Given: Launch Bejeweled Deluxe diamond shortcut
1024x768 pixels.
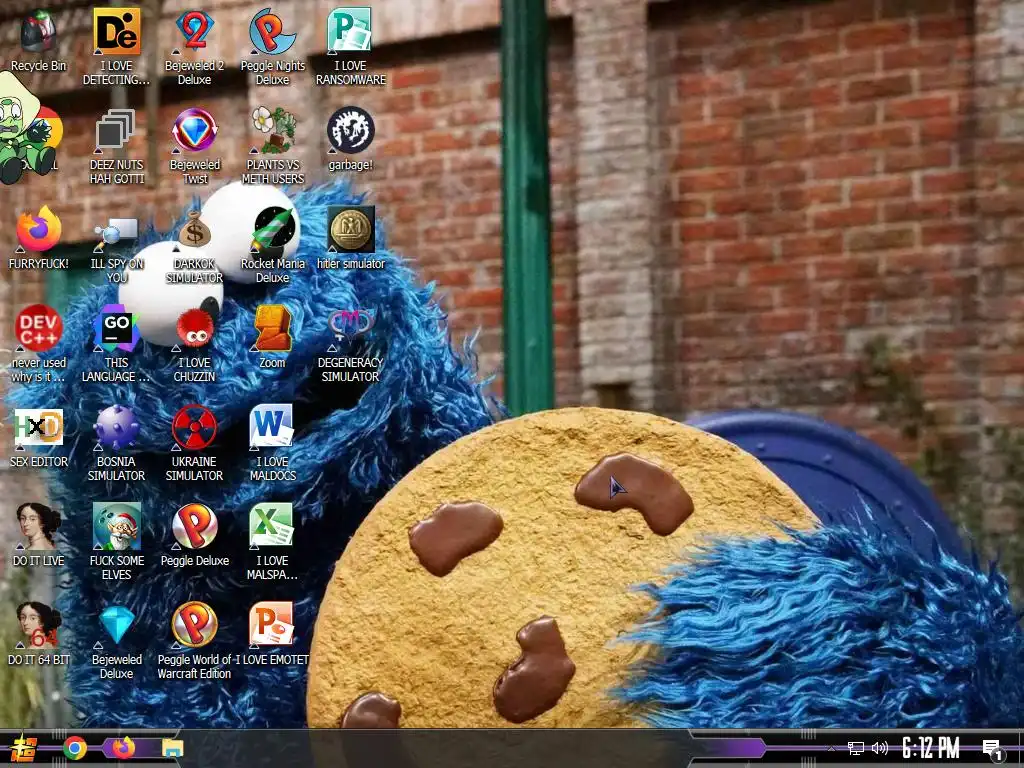Looking at the screenshot, I should (x=116, y=626).
